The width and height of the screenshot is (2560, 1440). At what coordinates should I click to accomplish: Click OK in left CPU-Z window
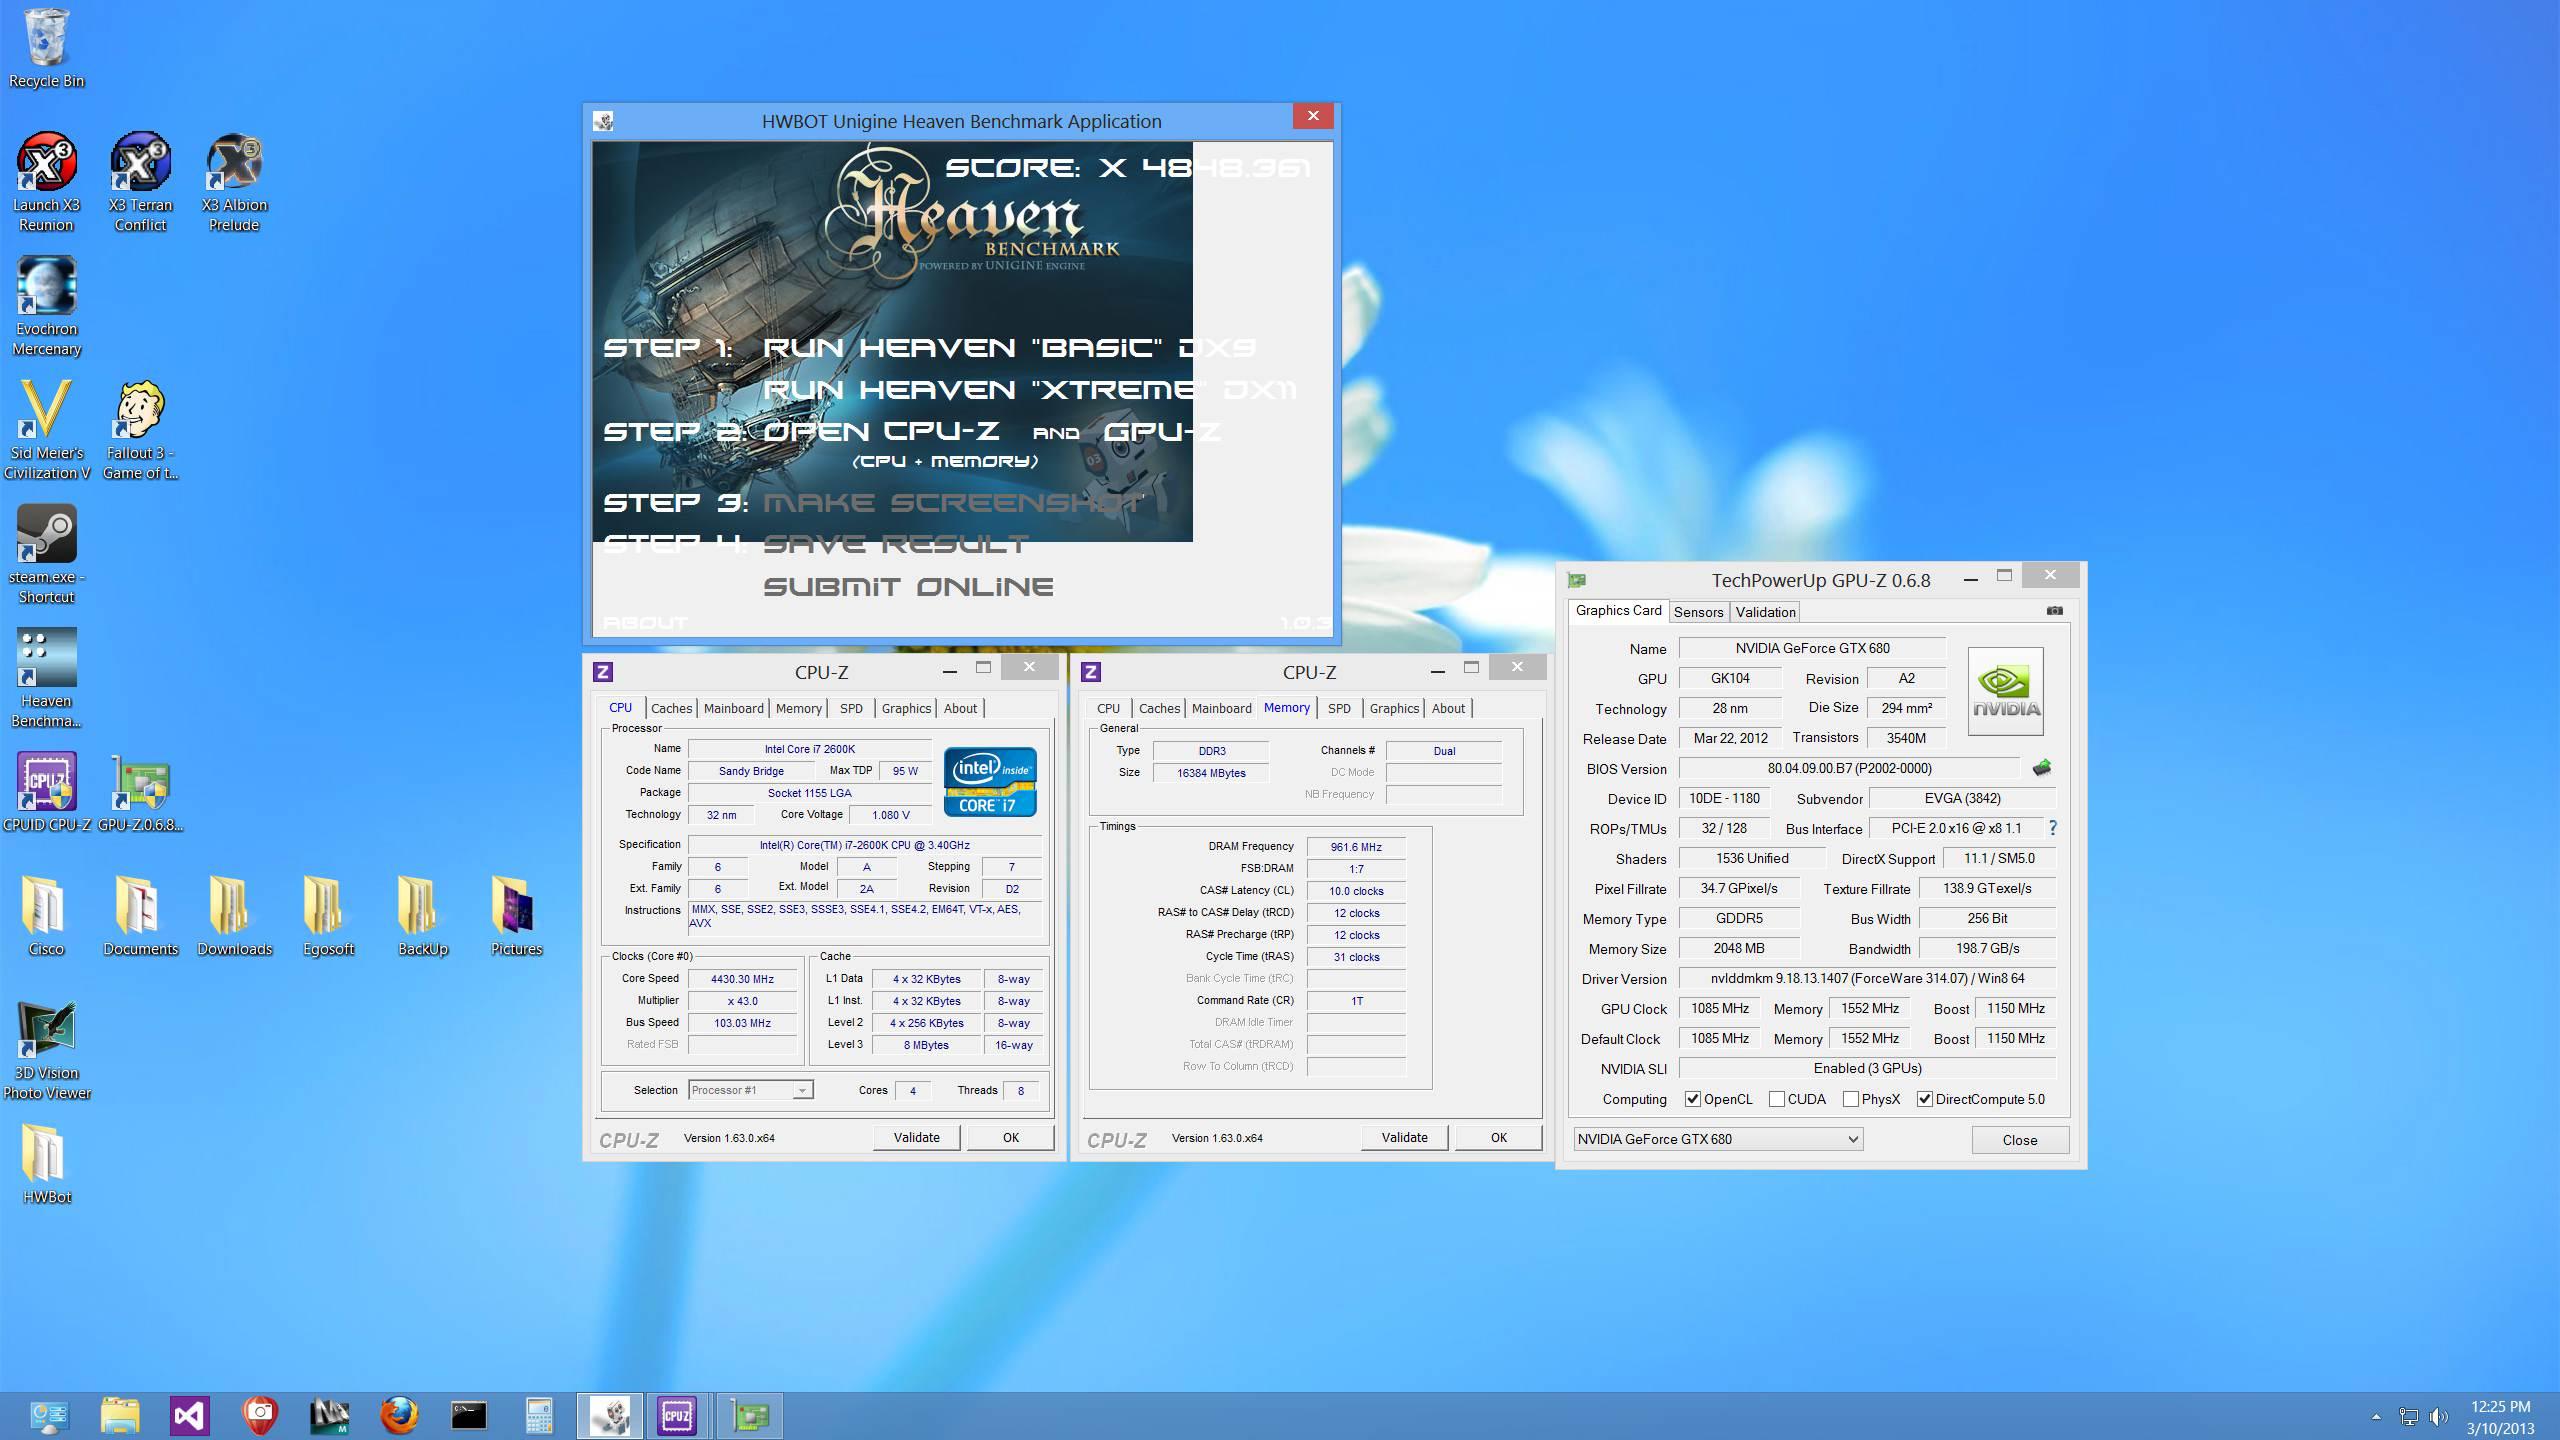(x=1011, y=1137)
